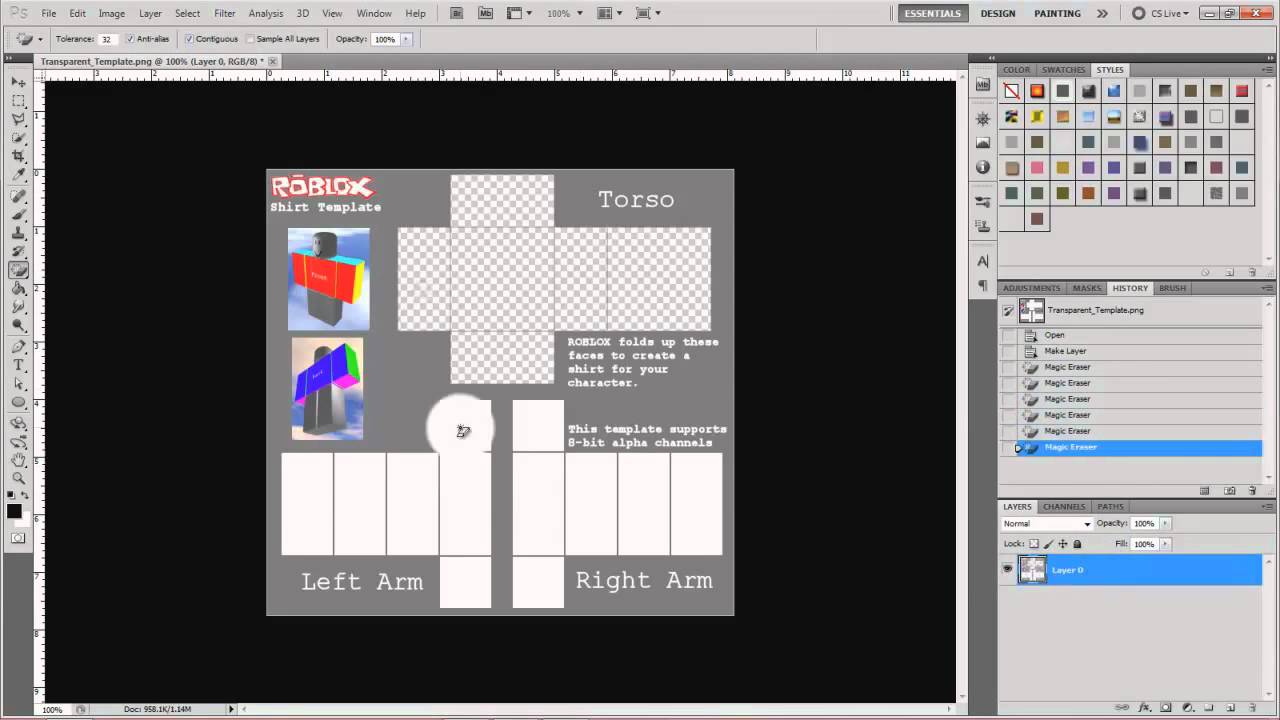1280x720 pixels.
Task: Select the History Brush tool
Action: [x=18, y=249]
